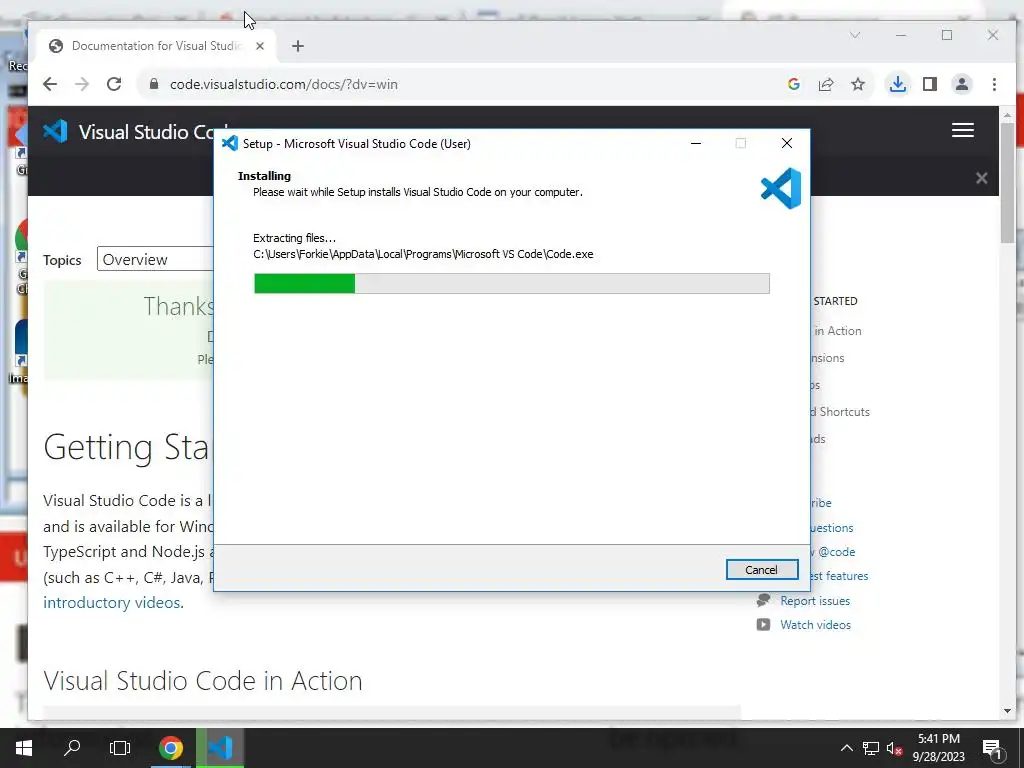The height and width of the screenshot is (768, 1024).
Task: Click the network tray icon
Action: [x=871, y=748]
